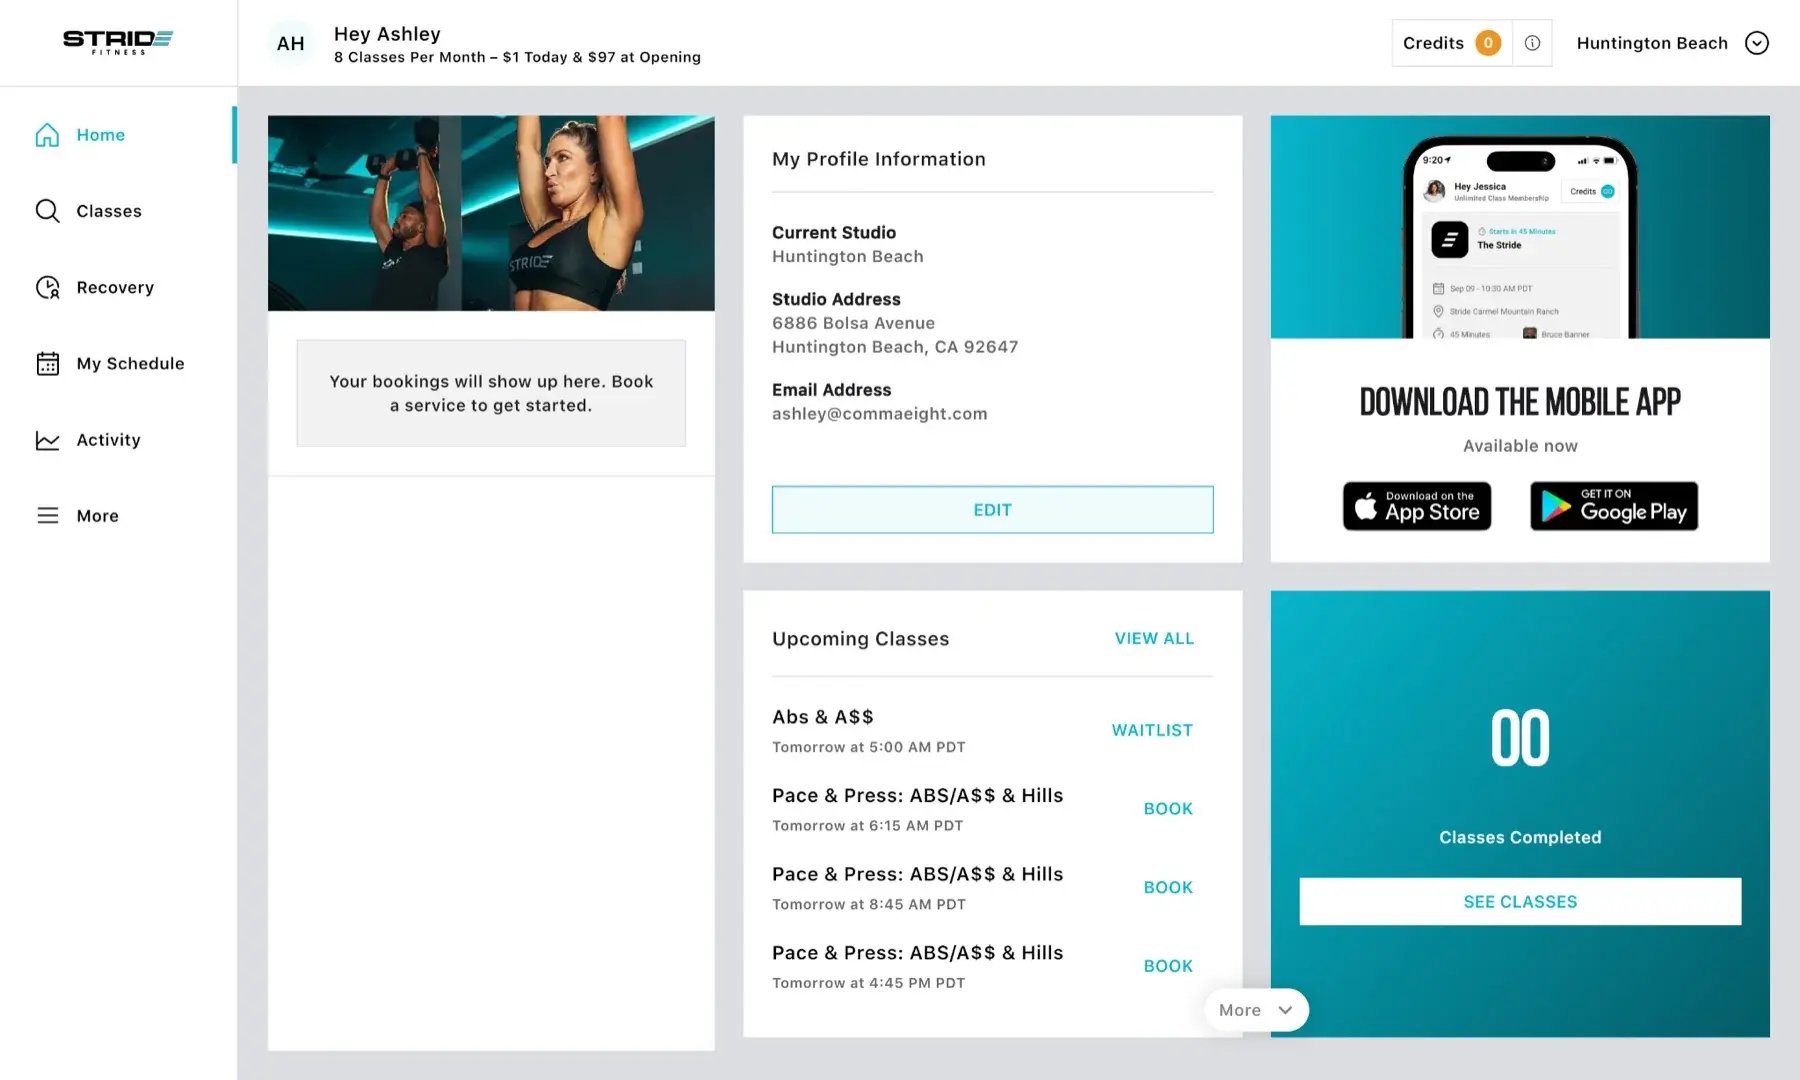Screen dimensions: 1800x1080
Task: Click the 8 Classes Per Month membership text
Action: (517, 57)
